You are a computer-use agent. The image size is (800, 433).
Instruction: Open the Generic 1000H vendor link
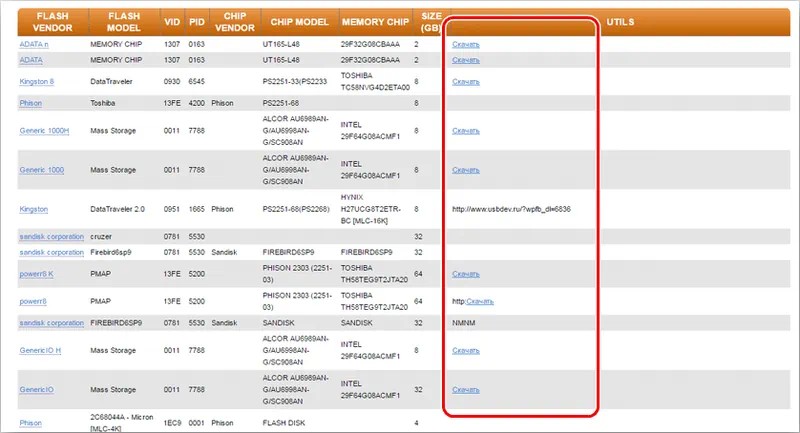pos(44,131)
